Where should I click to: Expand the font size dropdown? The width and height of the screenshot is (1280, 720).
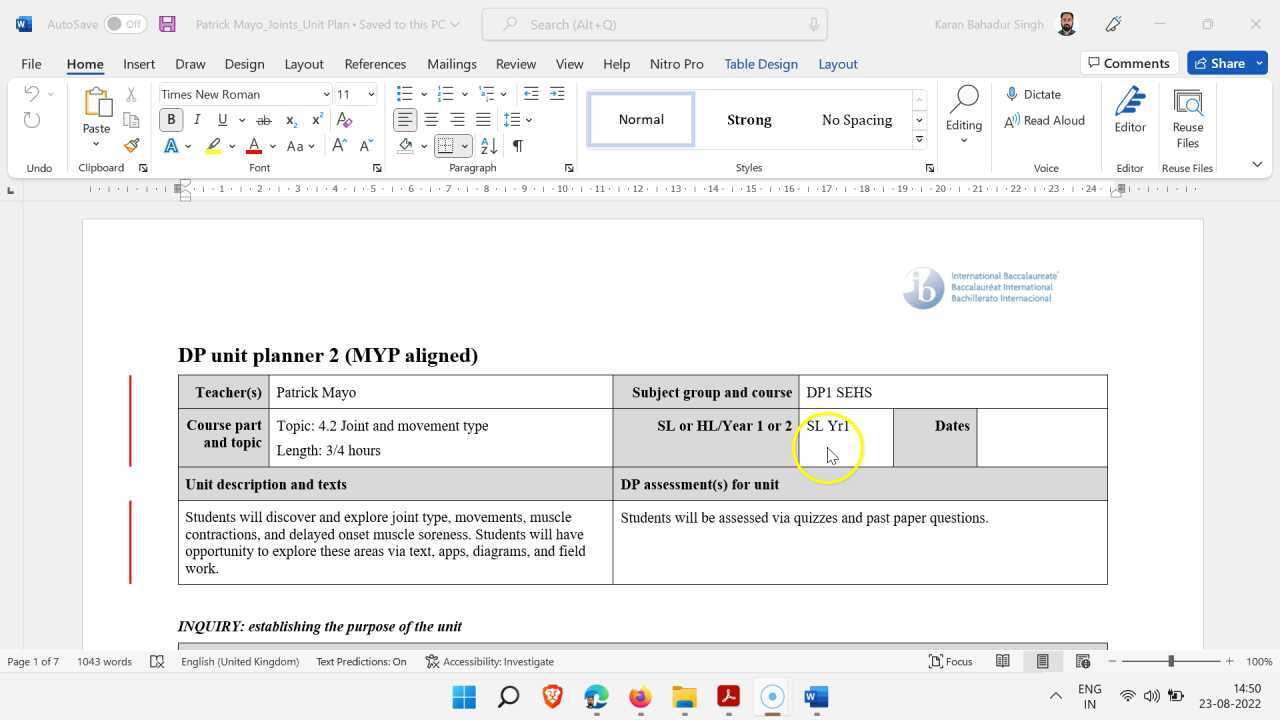(371, 94)
